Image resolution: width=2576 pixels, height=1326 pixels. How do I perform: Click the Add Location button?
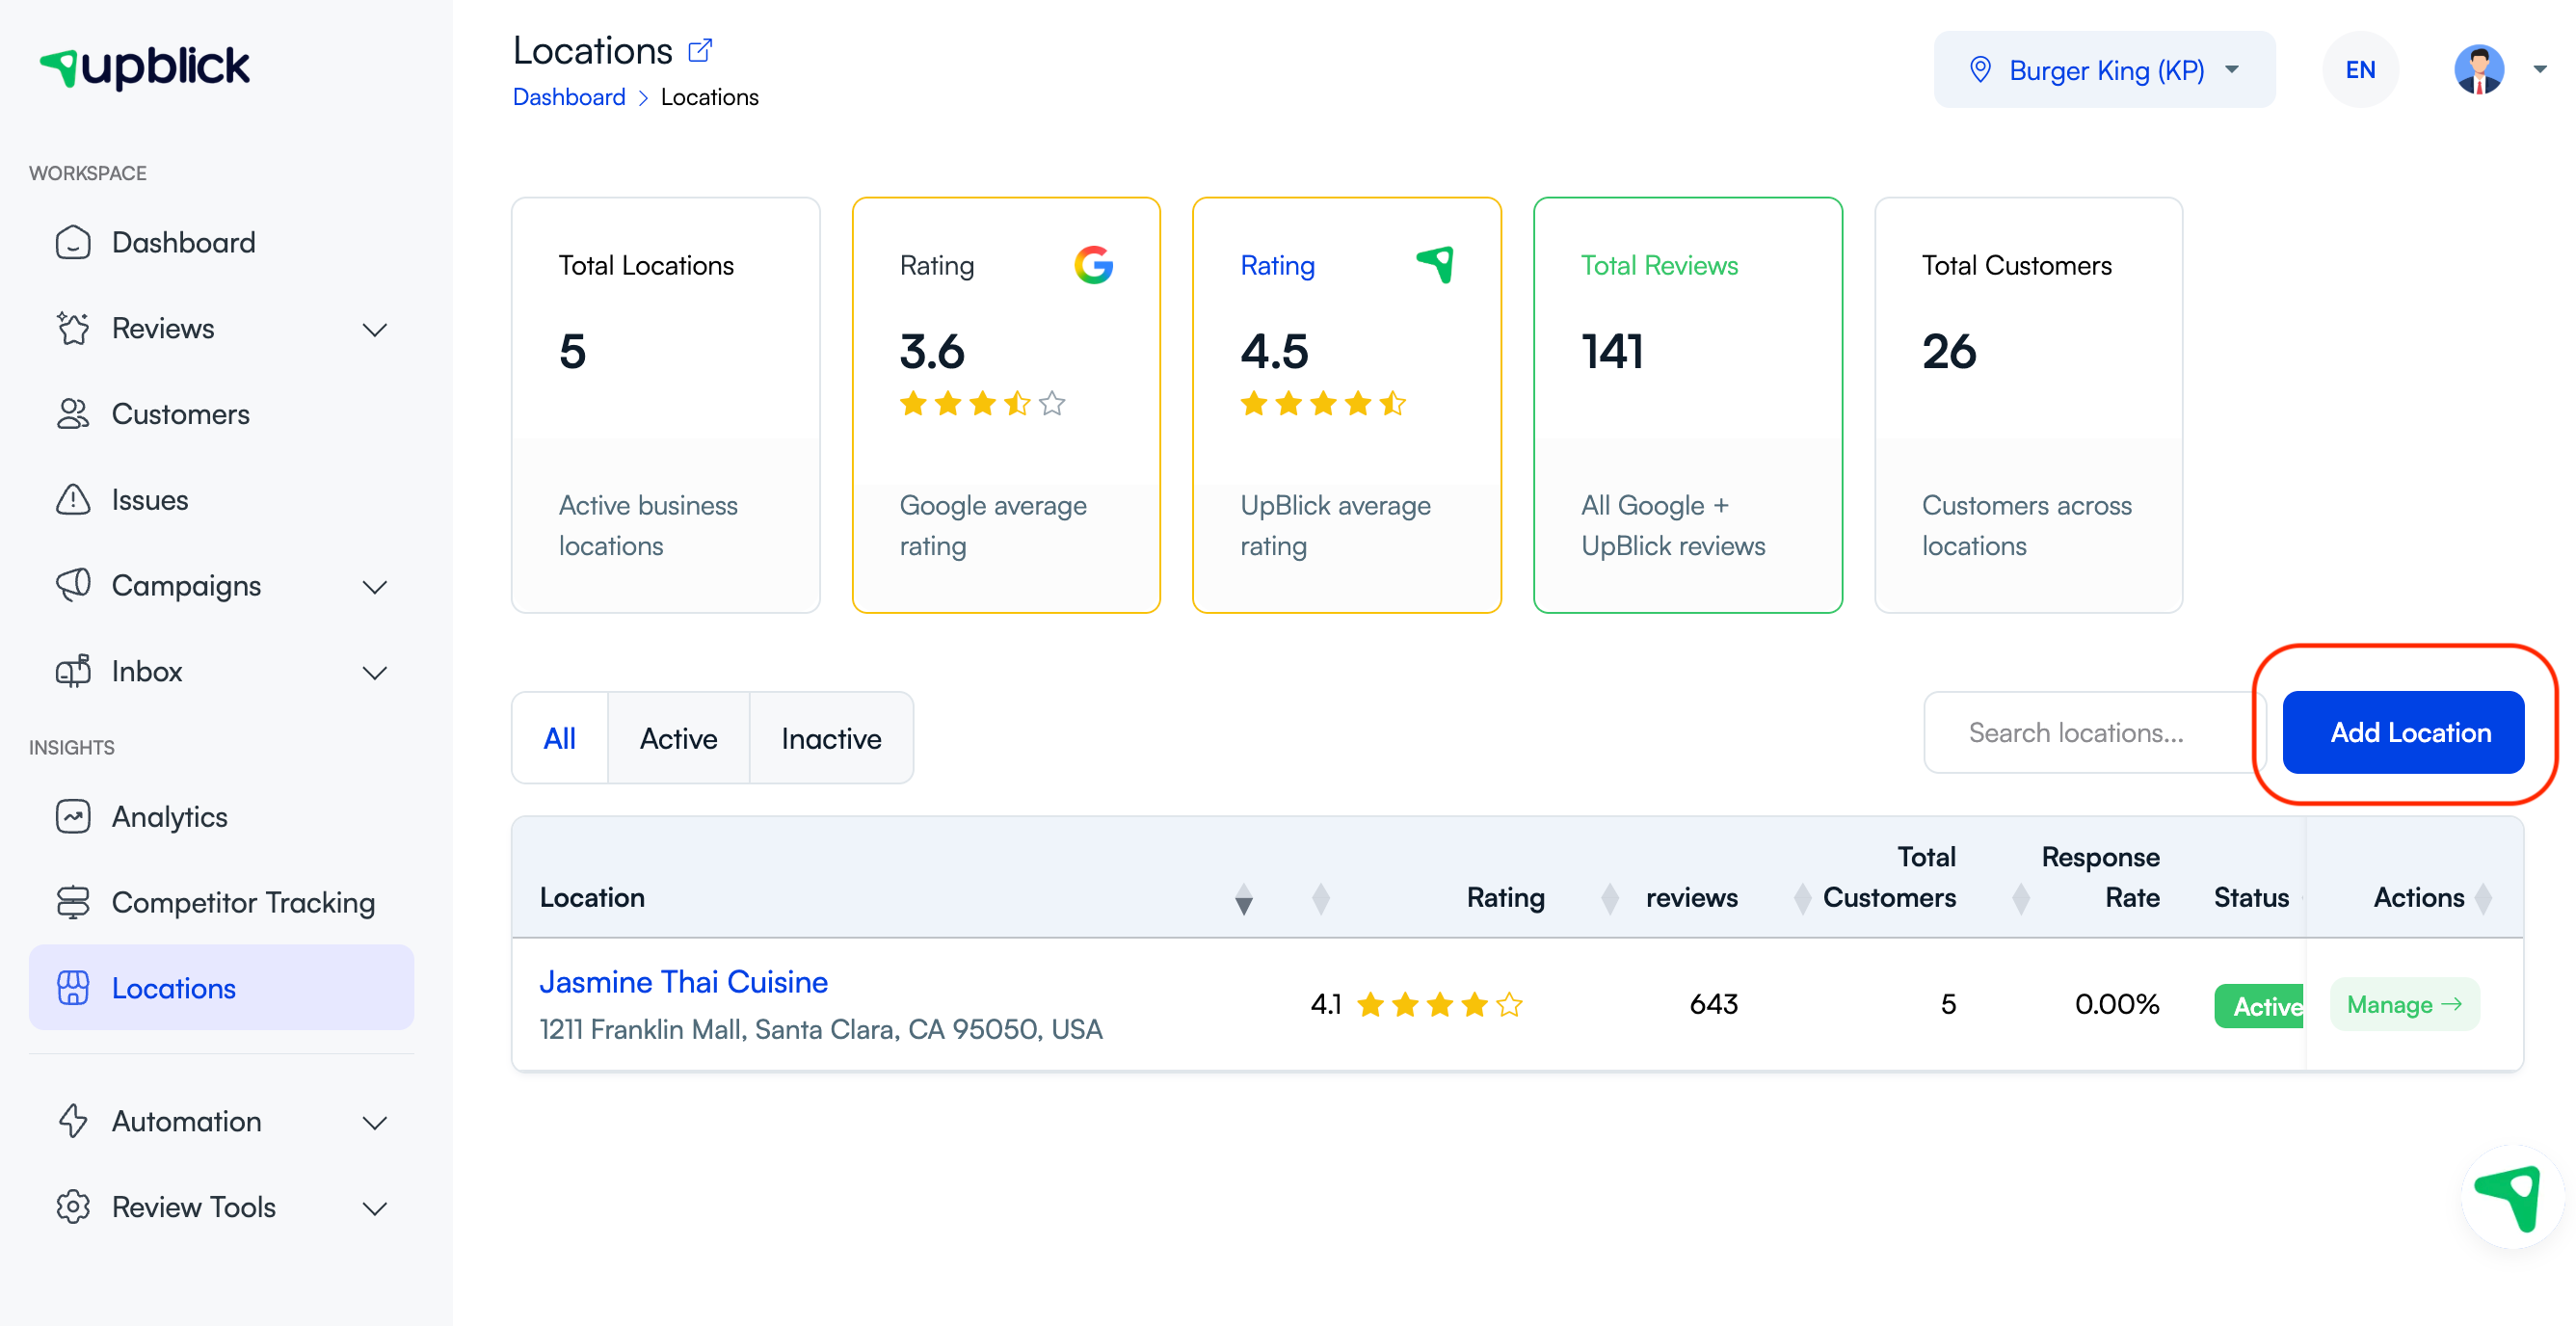2403,732
